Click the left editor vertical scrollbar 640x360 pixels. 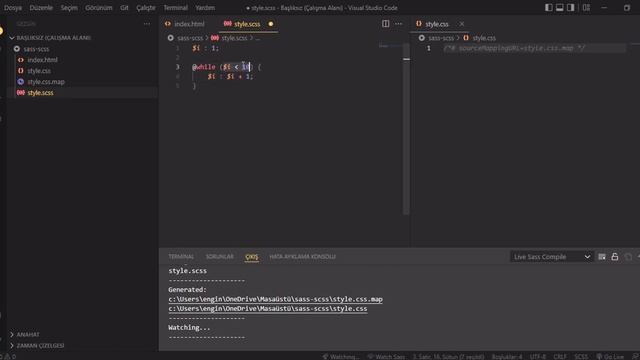coord(406,129)
